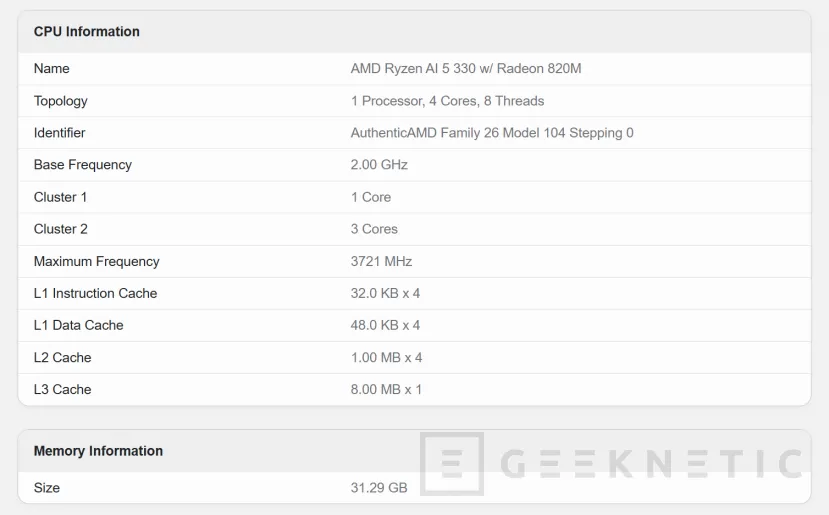This screenshot has width=829, height=515.
Task: Select the 'CPU Information' section heading
Action: pyautogui.click(x=87, y=32)
